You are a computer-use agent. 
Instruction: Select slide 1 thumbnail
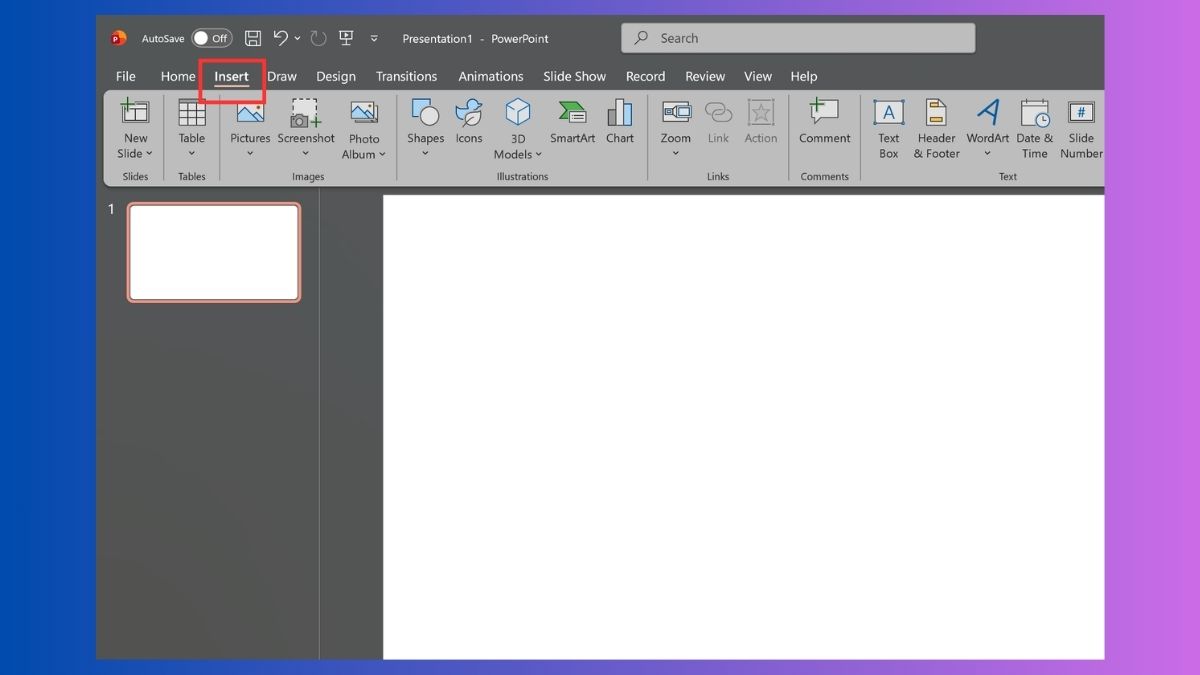click(214, 252)
